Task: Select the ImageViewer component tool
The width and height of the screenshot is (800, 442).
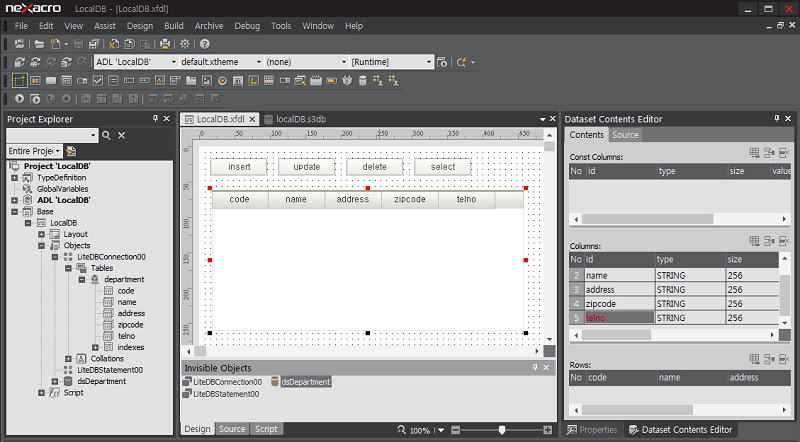Action: pos(207,81)
